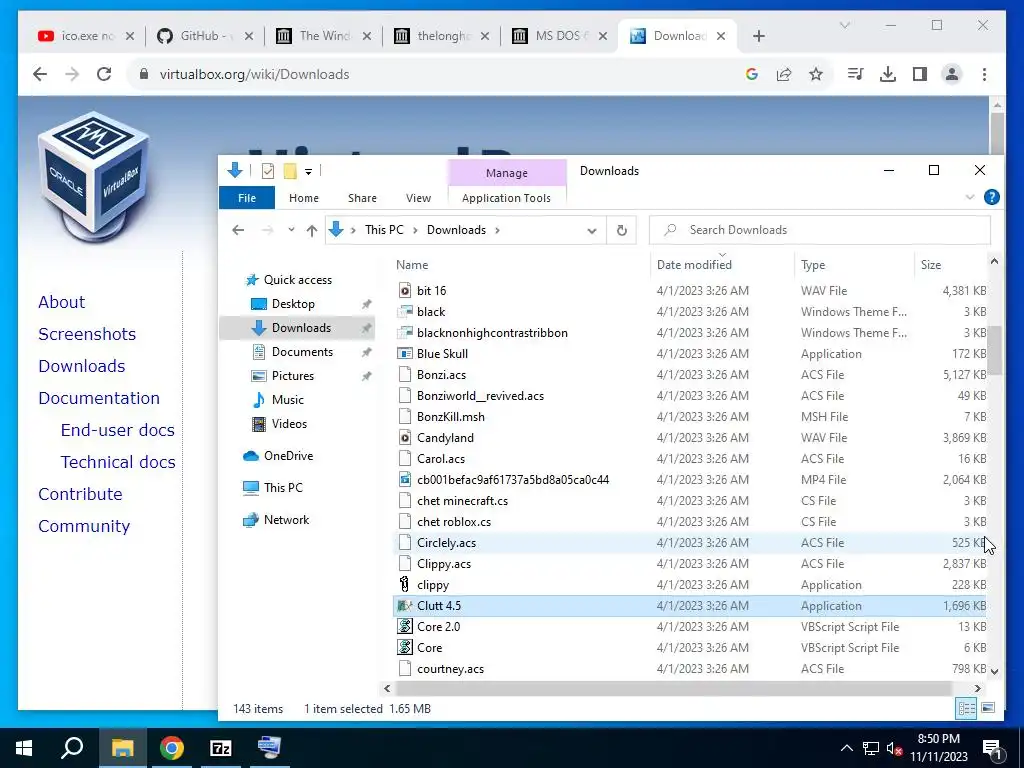Bookmark this page with star icon
Screen dimensions: 1024x768
pyautogui.click(x=816, y=74)
